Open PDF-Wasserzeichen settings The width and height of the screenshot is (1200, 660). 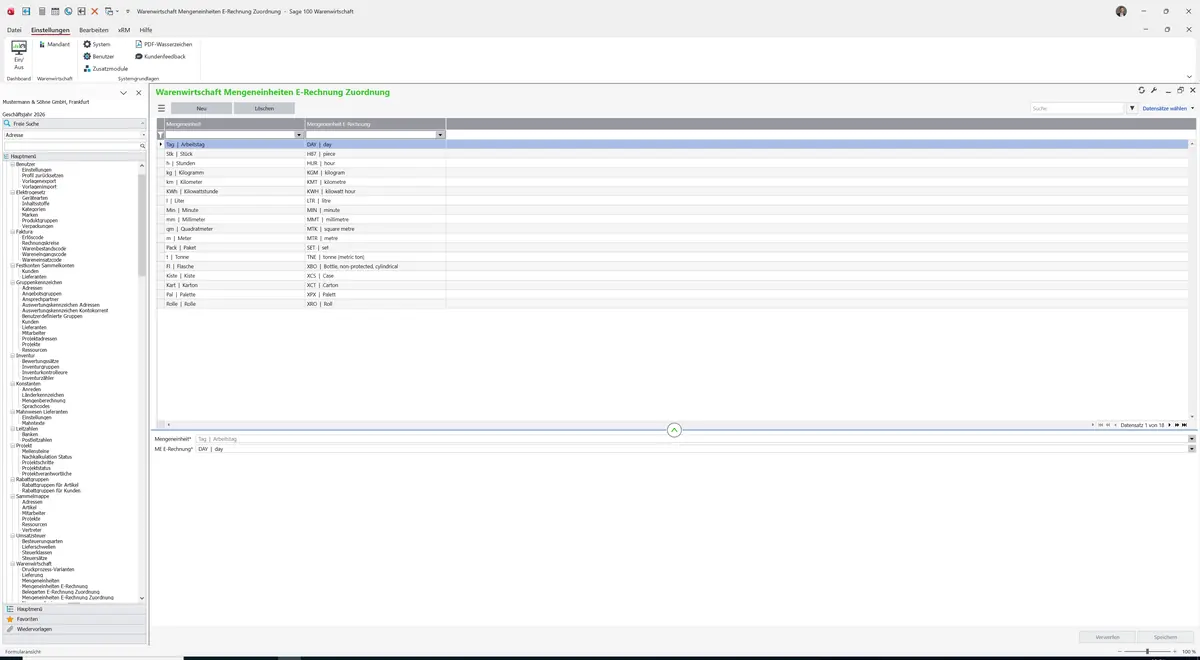163,44
